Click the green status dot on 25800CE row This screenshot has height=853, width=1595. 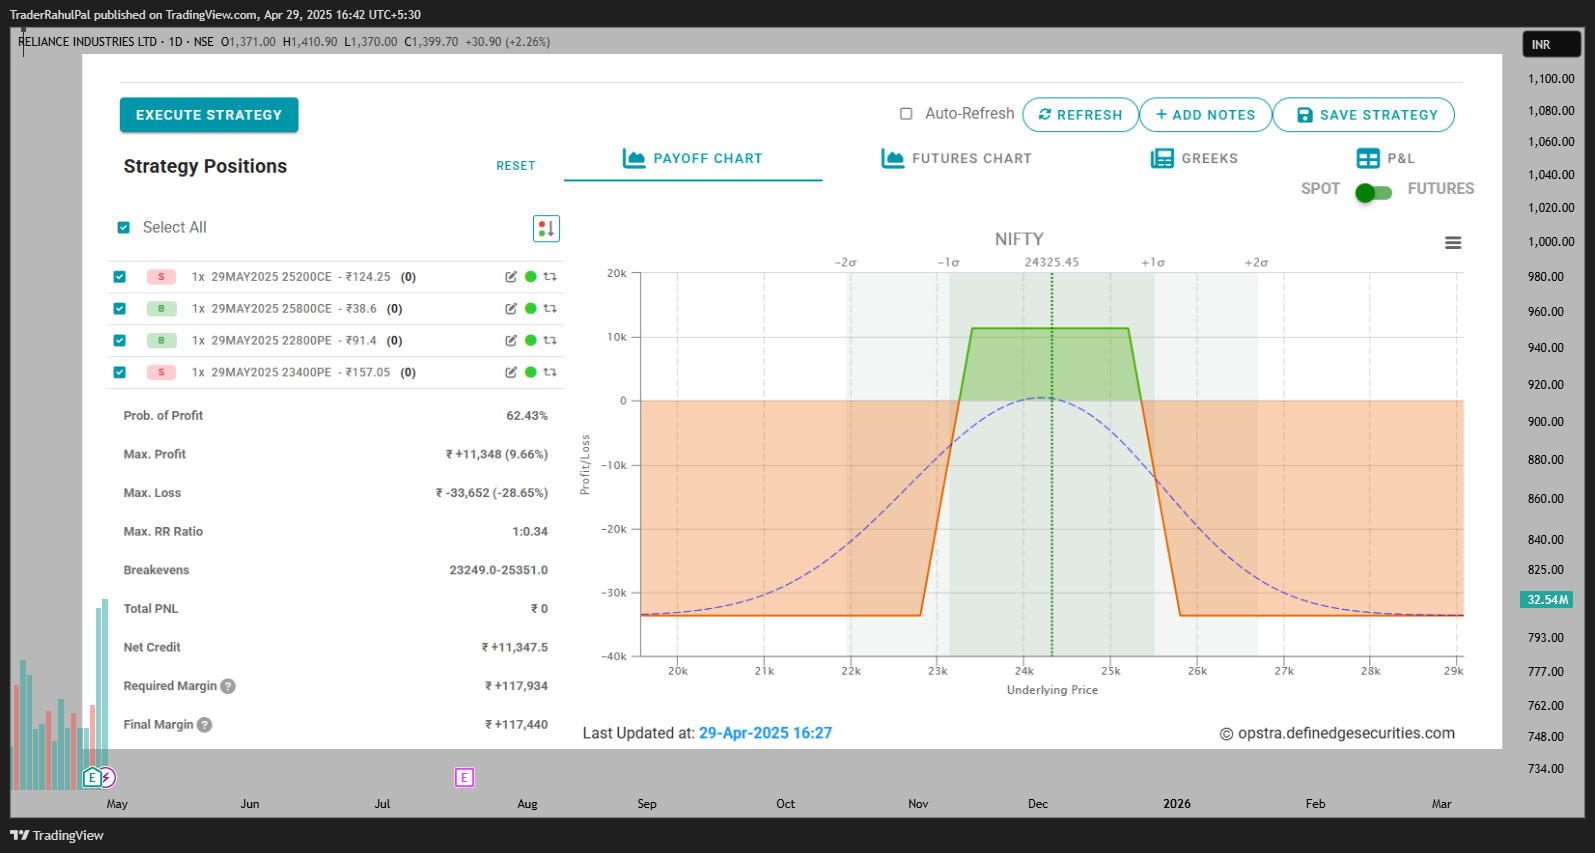click(531, 309)
